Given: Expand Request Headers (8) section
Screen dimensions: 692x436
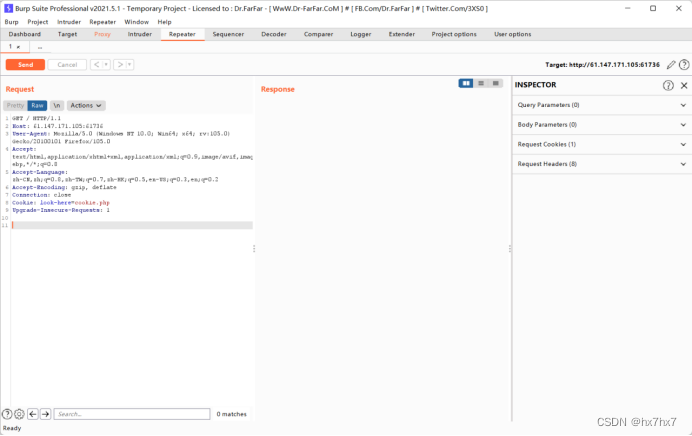Looking at the screenshot, I should pyautogui.click(x=601, y=164).
